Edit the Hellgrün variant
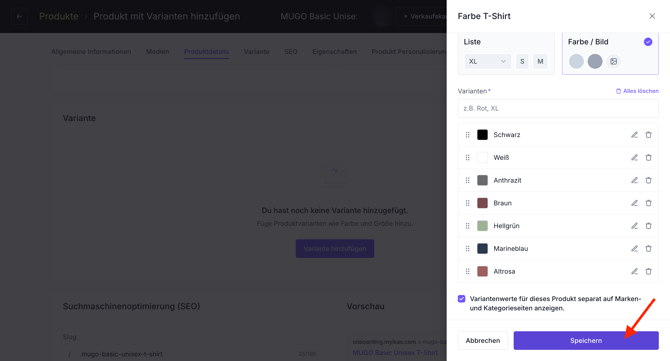 click(x=634, y=226)
